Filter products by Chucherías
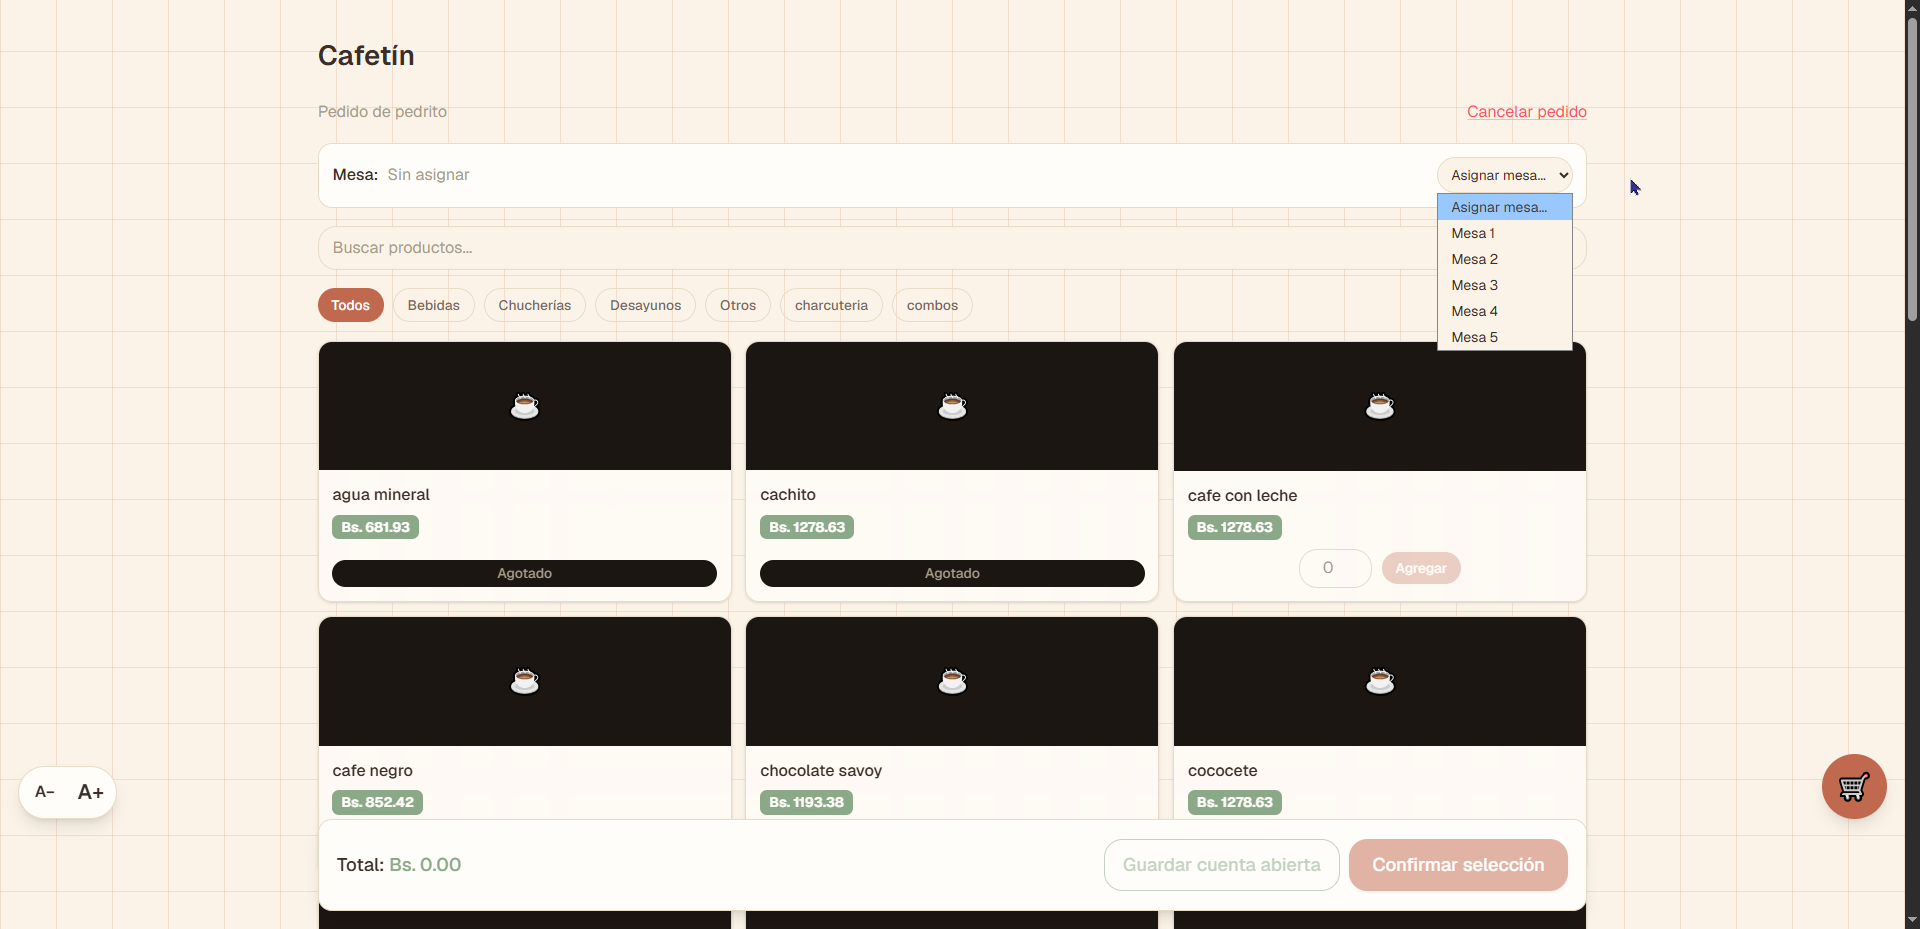This screenshot has height=929, width=1920. click(x=535, y=305)
